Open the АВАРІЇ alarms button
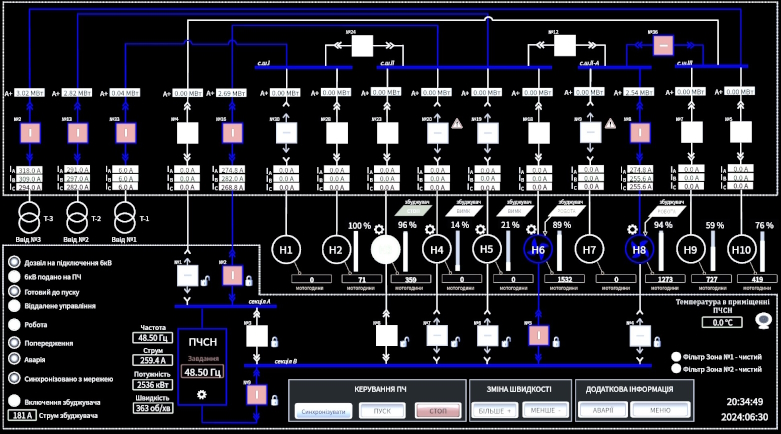781x434 pixels. pyautogui.click(x=603, y=410)
